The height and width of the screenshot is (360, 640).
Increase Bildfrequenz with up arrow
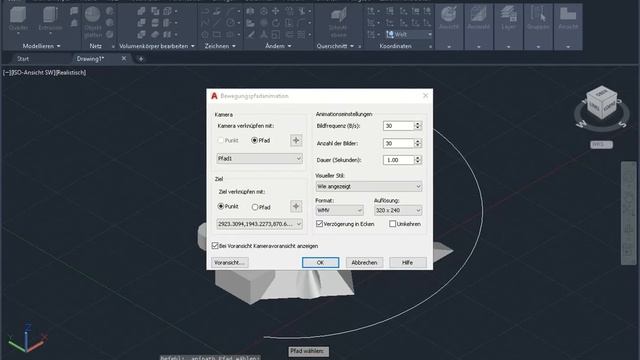418,124
